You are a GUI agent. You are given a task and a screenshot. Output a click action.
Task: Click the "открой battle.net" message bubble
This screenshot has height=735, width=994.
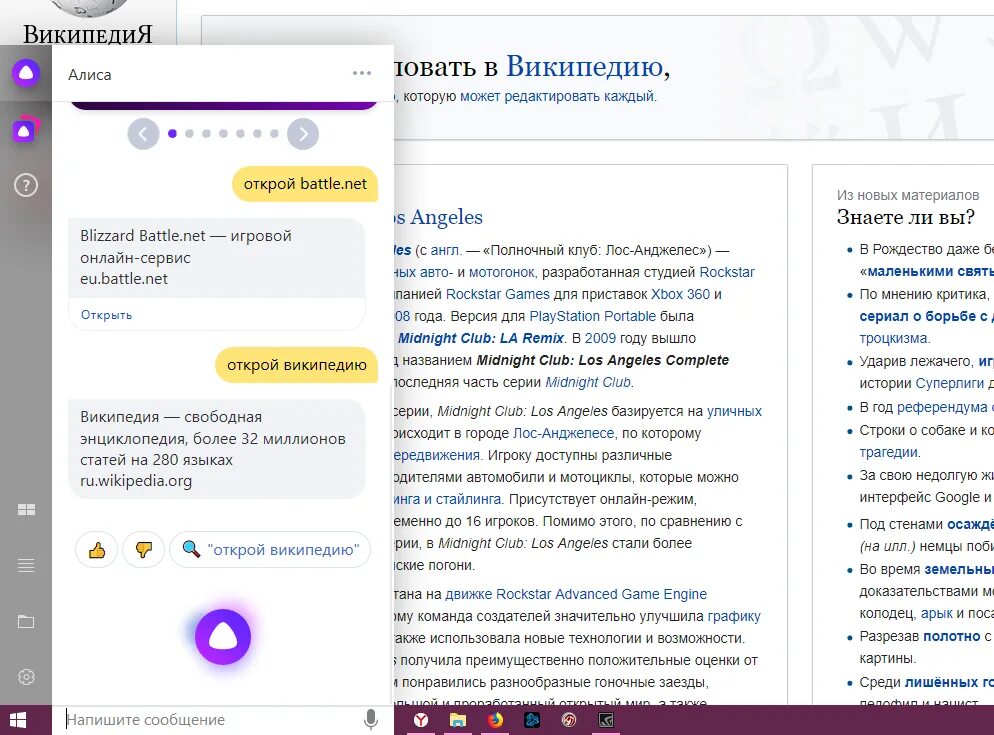(x=305, y=184)
